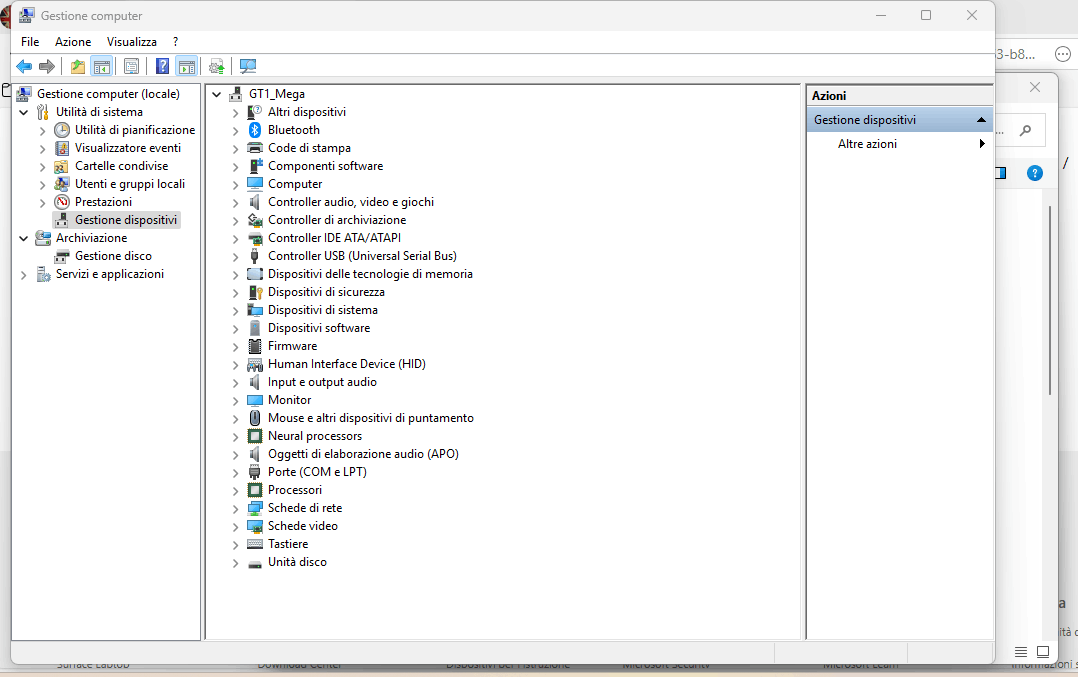The width and height of the screenshot is (1078, 677).
Task: Click search magnifier in background window
Action: pyautogui.click(x=1026, y=130)
